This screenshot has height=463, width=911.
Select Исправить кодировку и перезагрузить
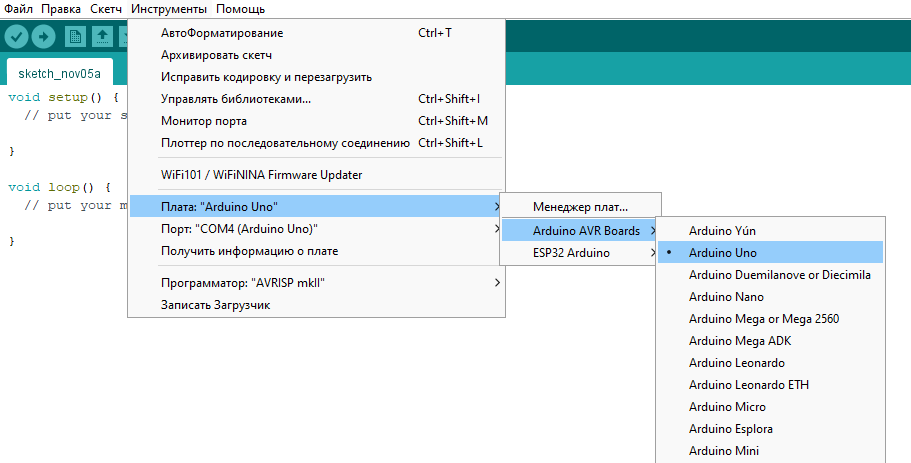[x=317, y=77]
